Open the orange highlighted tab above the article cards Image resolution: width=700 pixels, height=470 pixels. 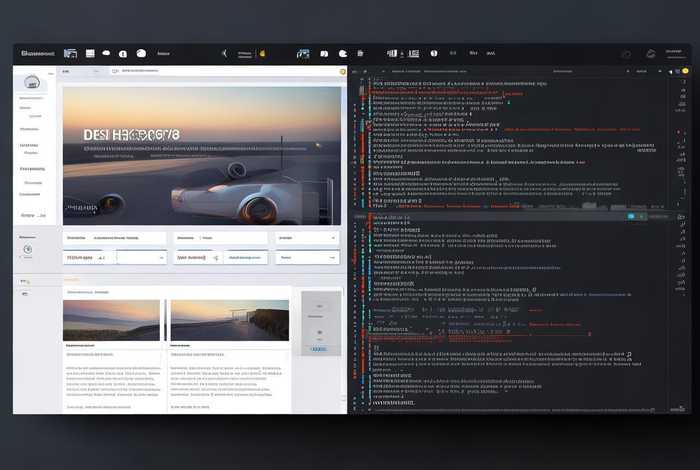tap(72, 281)
